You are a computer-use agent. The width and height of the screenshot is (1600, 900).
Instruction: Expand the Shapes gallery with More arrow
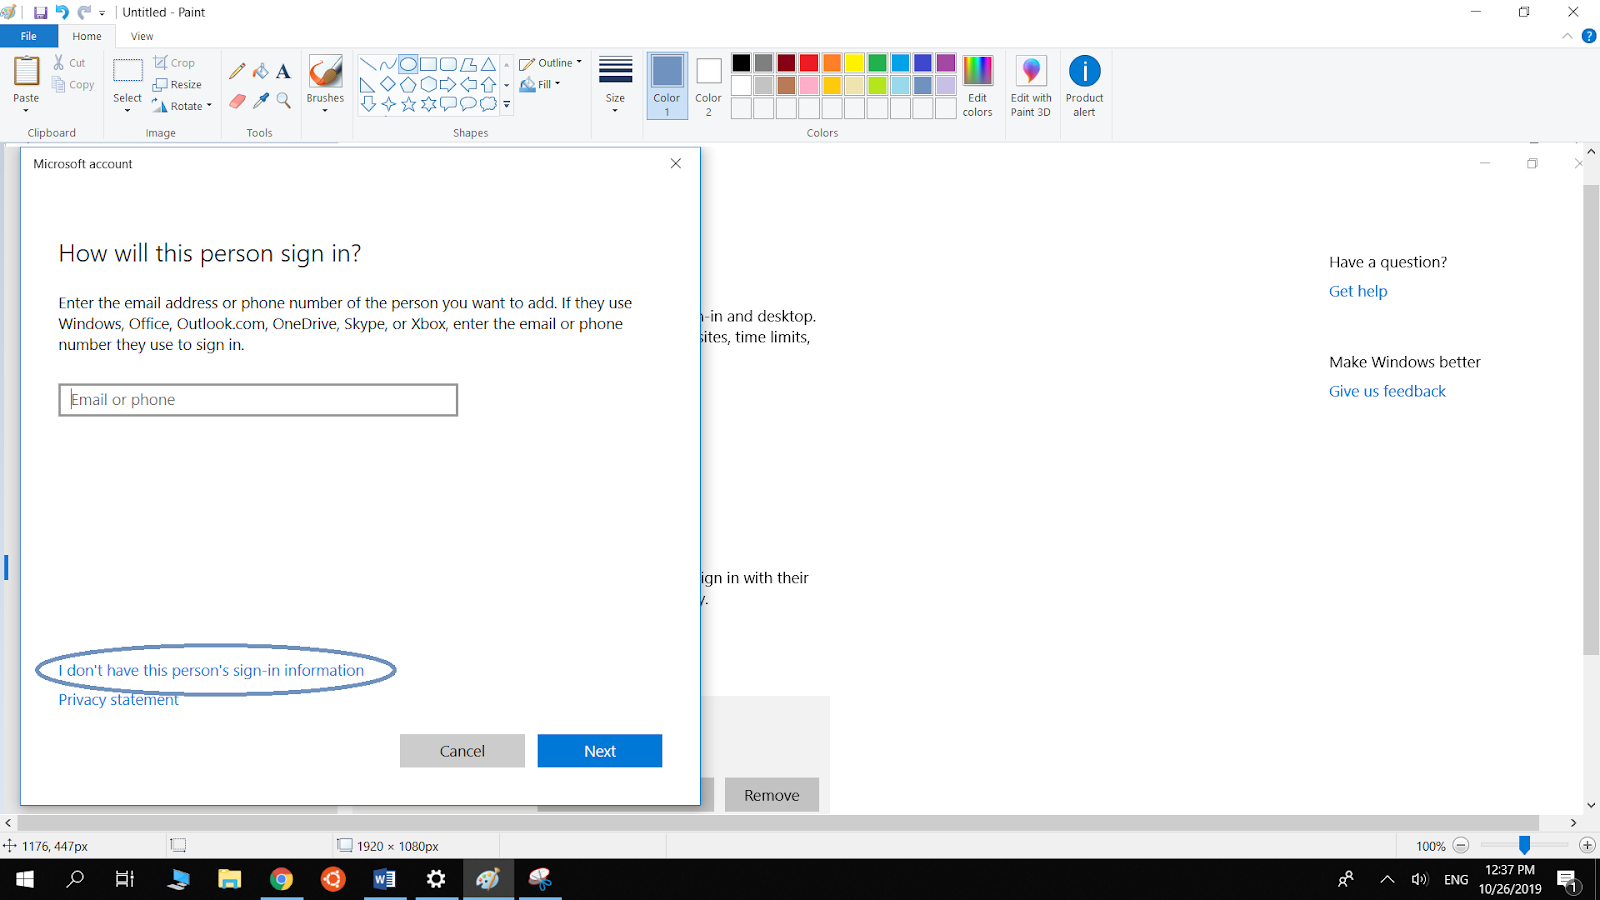tap(507, 104)
